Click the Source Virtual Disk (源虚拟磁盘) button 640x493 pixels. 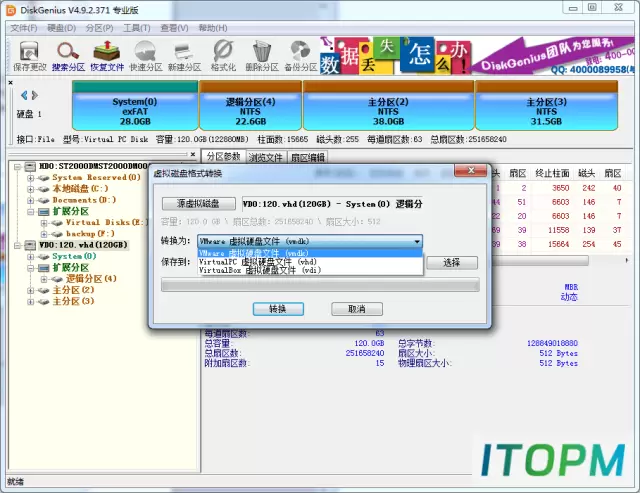point(198,203)
